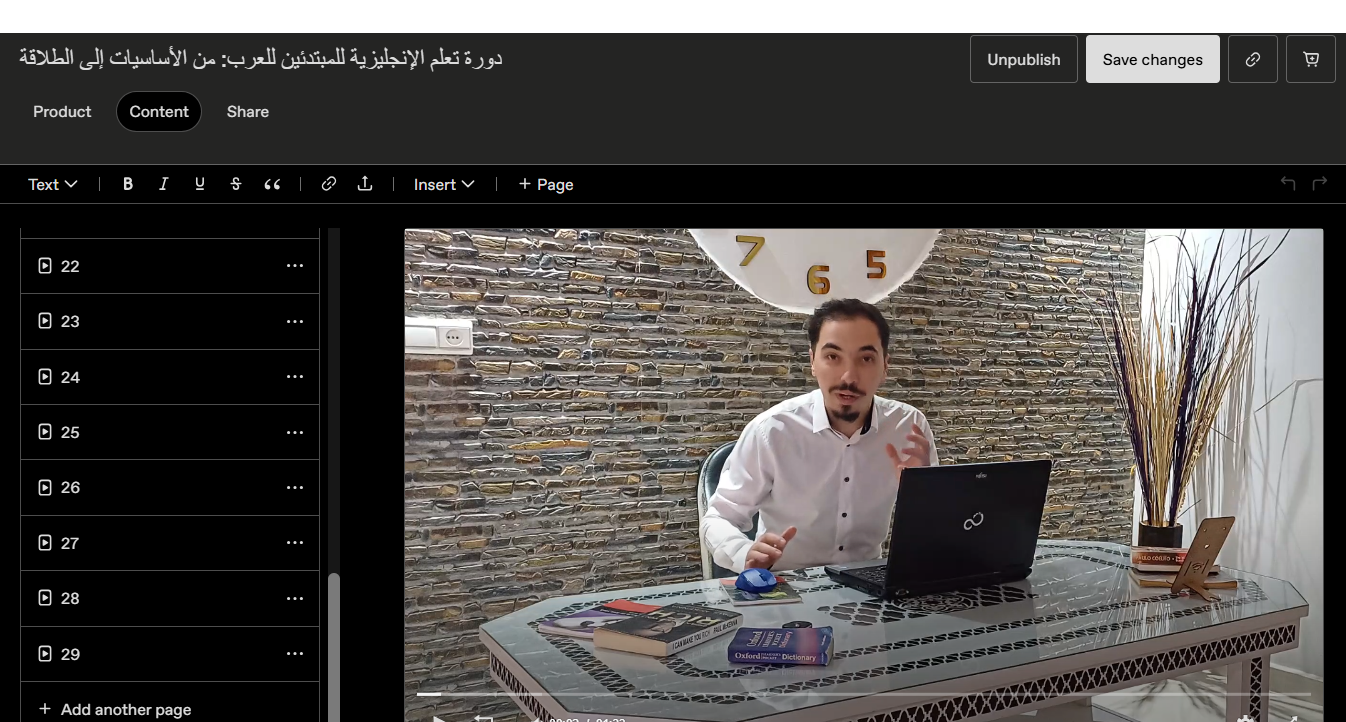Switch to the Product tab

[x=62, y=112]
